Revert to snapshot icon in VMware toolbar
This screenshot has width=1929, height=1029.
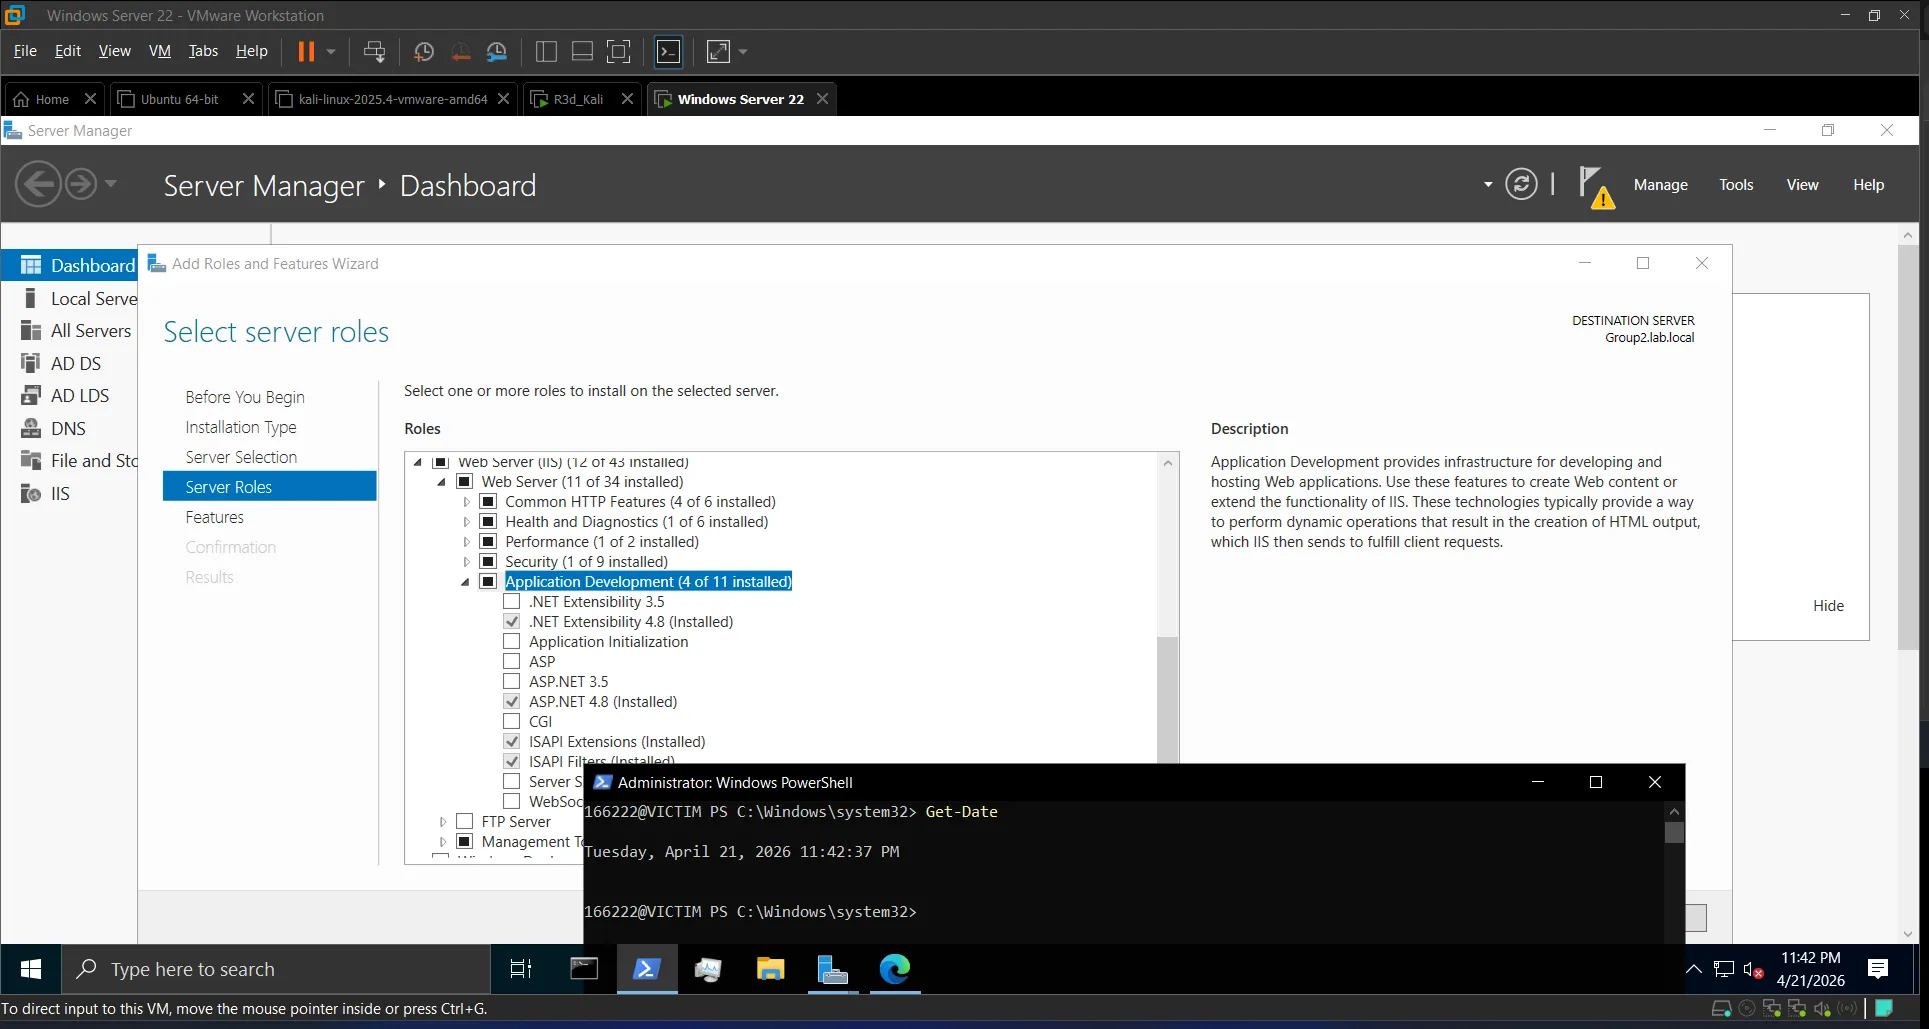pos(461,51)
